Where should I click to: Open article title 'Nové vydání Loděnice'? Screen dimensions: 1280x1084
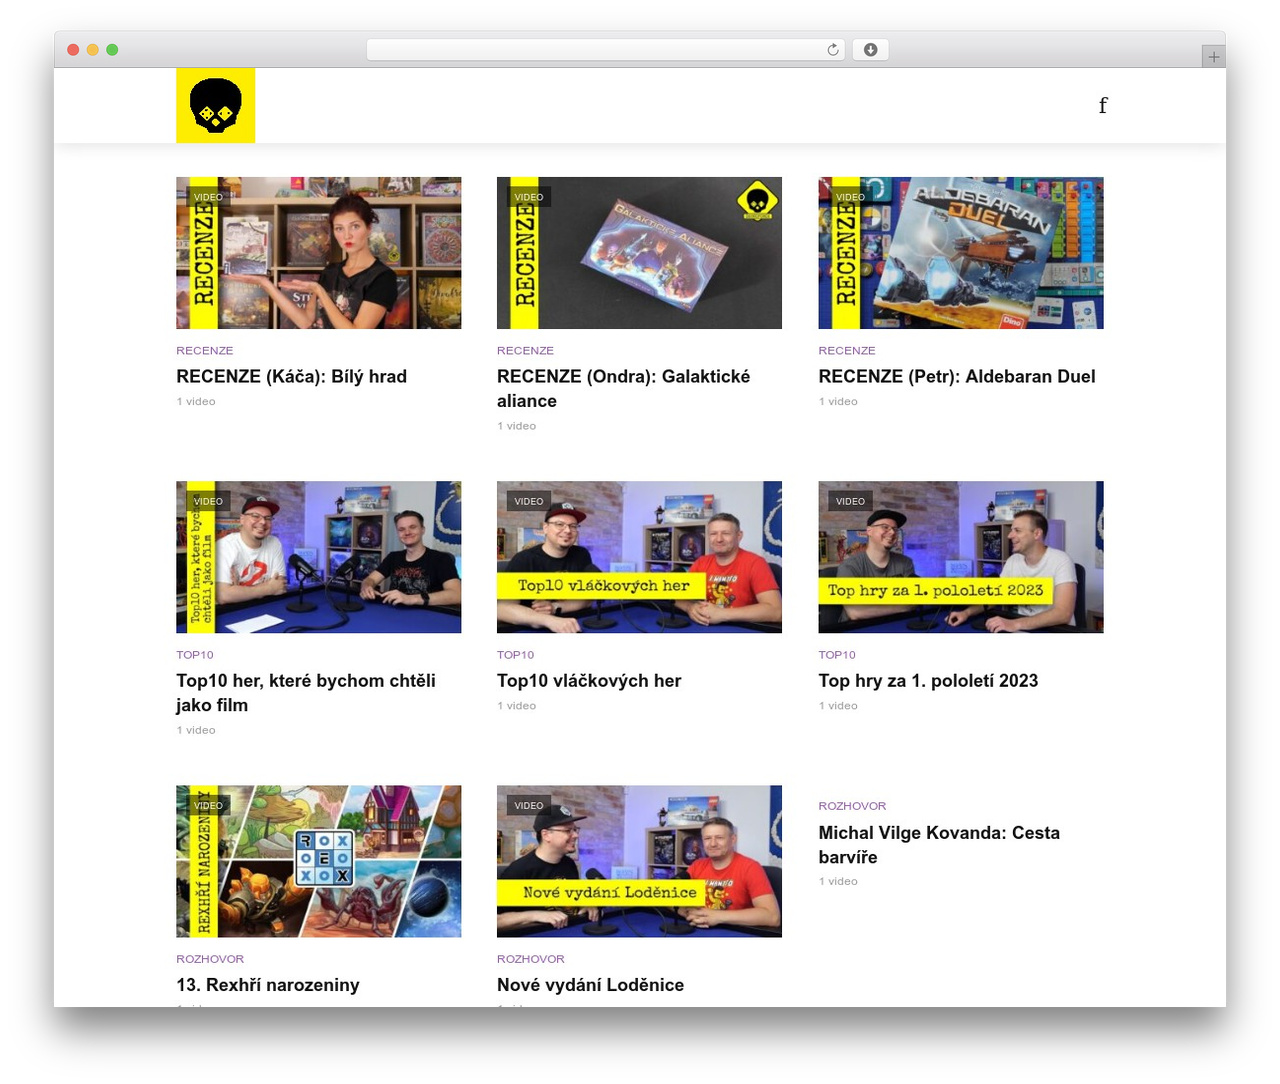click(590, 985)
